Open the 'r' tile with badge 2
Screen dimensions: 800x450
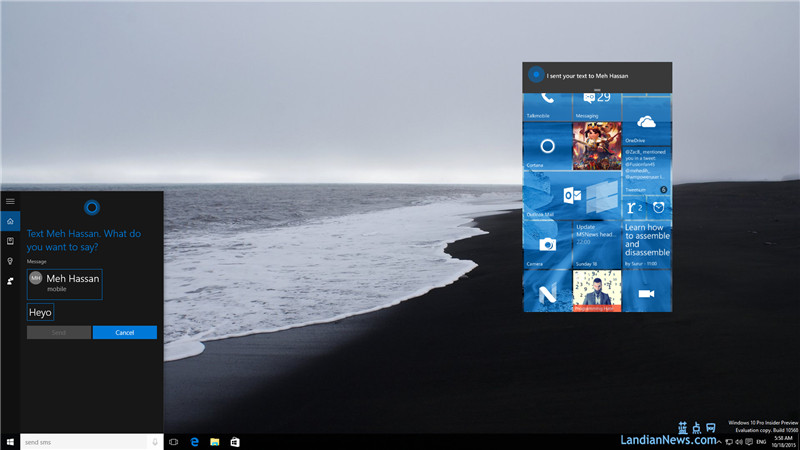634,207
